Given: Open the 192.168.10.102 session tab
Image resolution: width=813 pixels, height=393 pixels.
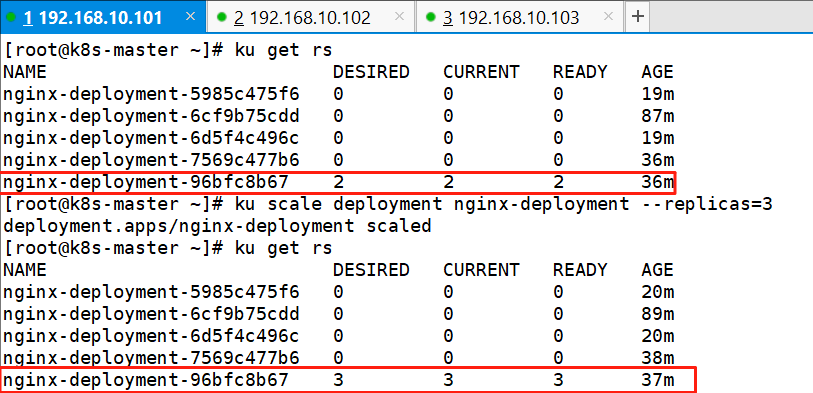Looking at the screenshot, I should point(311,17).
